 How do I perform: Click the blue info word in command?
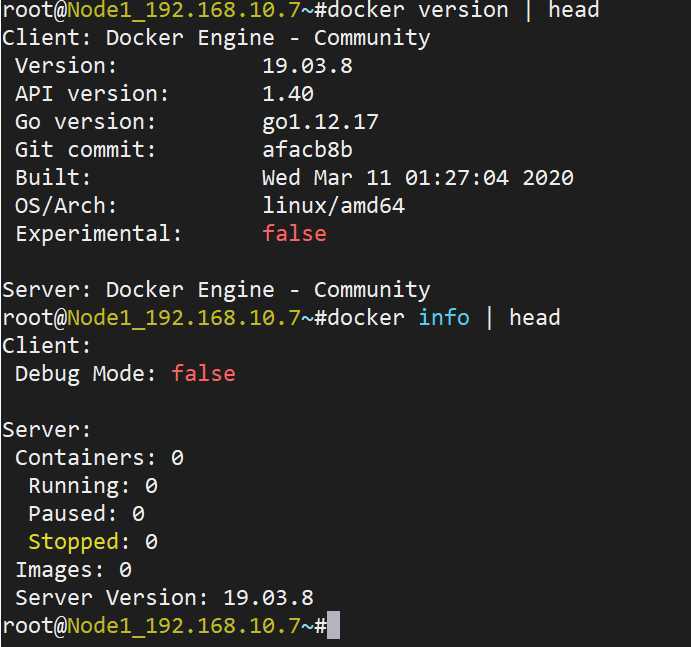(x=444, y=318)
